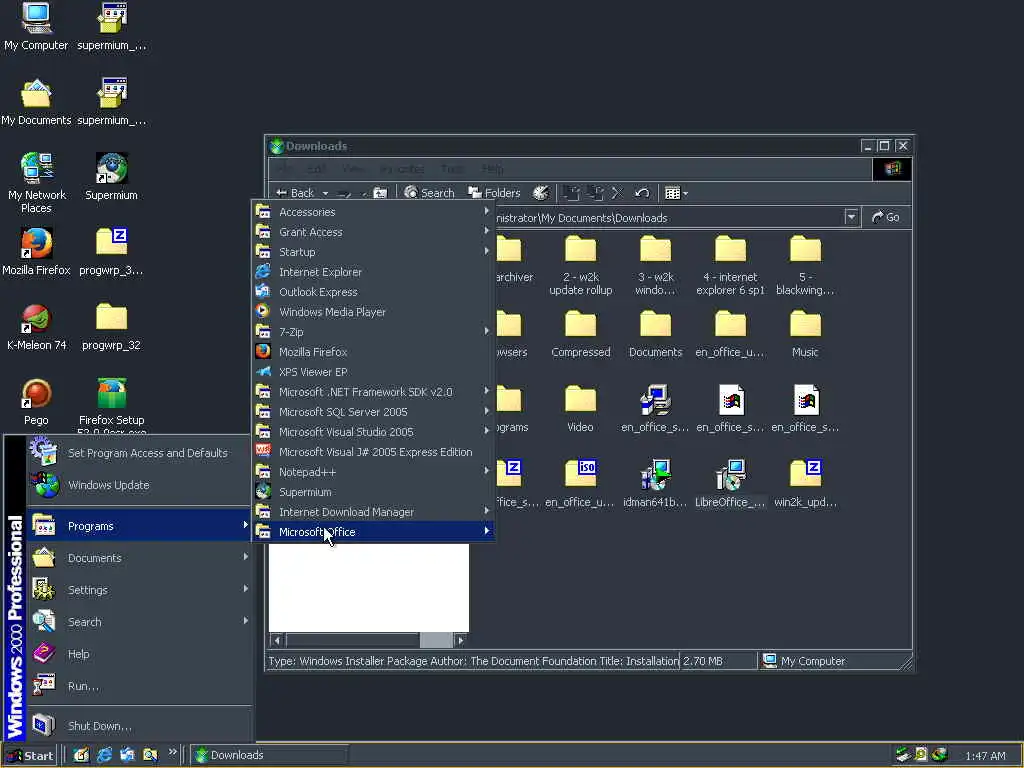Expand 7-Zip submenu

373,332
